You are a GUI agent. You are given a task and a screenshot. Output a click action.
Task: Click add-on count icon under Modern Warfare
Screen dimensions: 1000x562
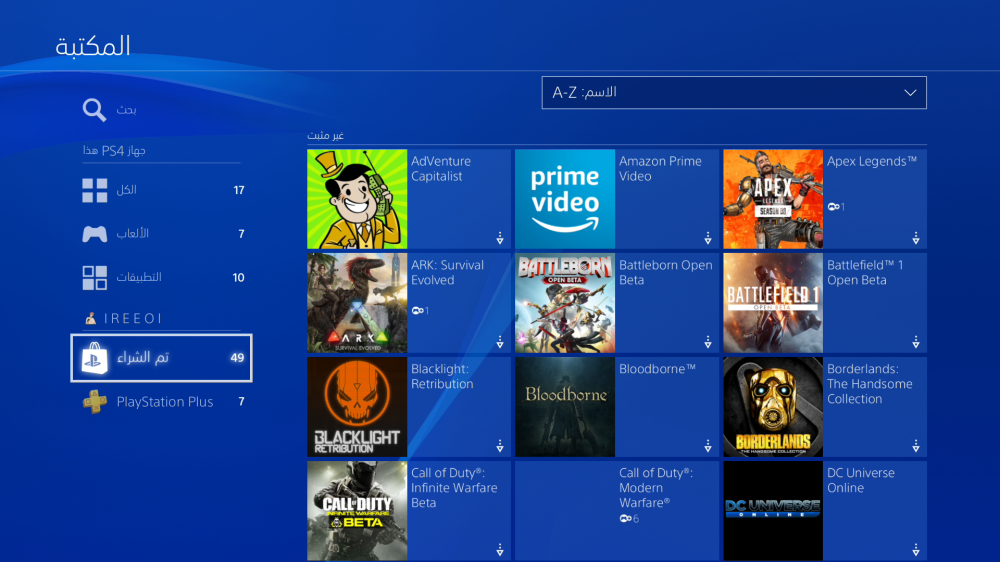(625, 519)
